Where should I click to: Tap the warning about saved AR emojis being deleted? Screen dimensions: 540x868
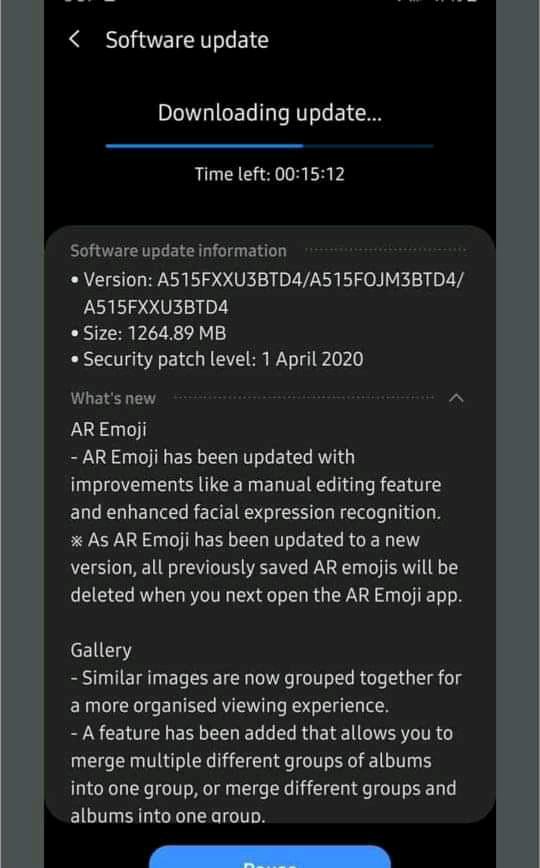click(x=266, y=567)
